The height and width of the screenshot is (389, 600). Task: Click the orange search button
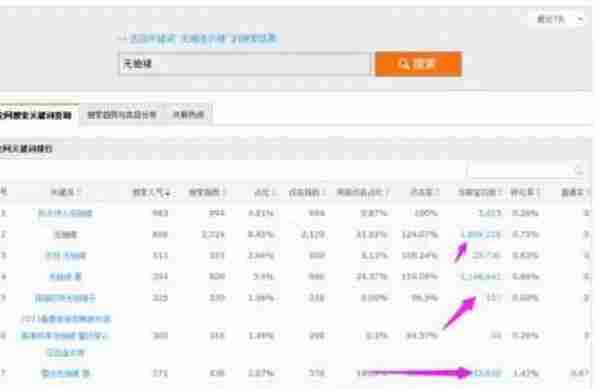pos(418,64)
